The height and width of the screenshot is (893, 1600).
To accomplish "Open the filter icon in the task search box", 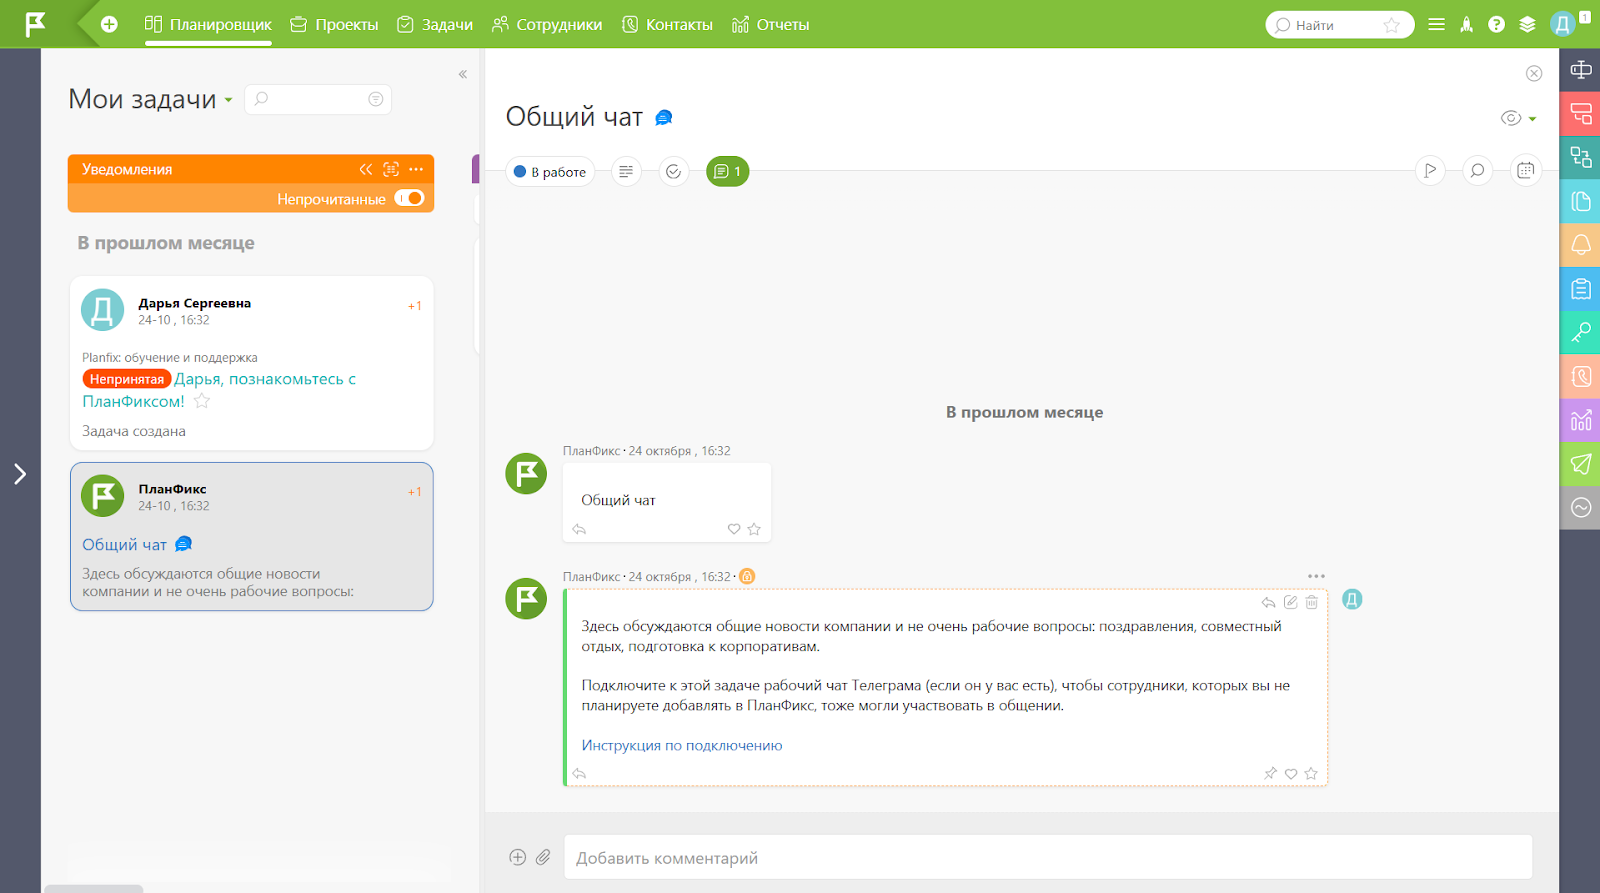I will point(376,99).
